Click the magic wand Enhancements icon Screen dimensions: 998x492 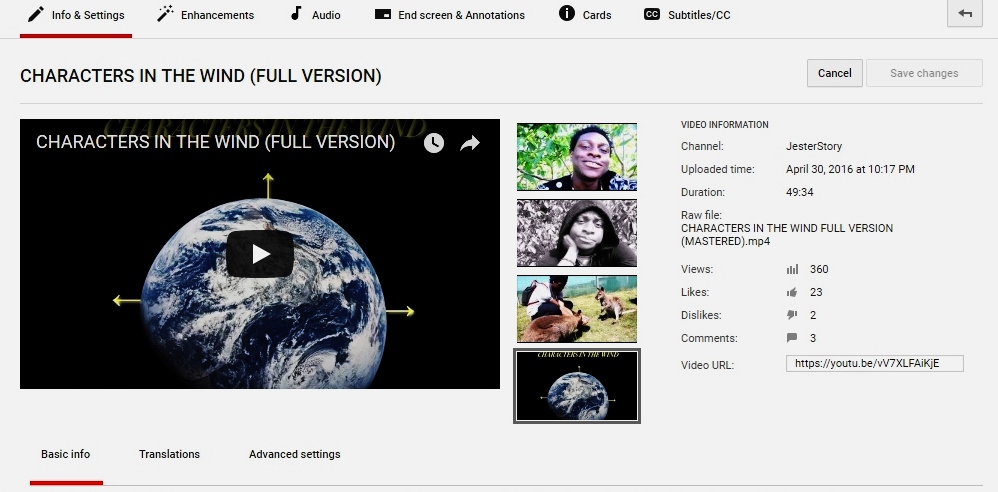[165, 14]
